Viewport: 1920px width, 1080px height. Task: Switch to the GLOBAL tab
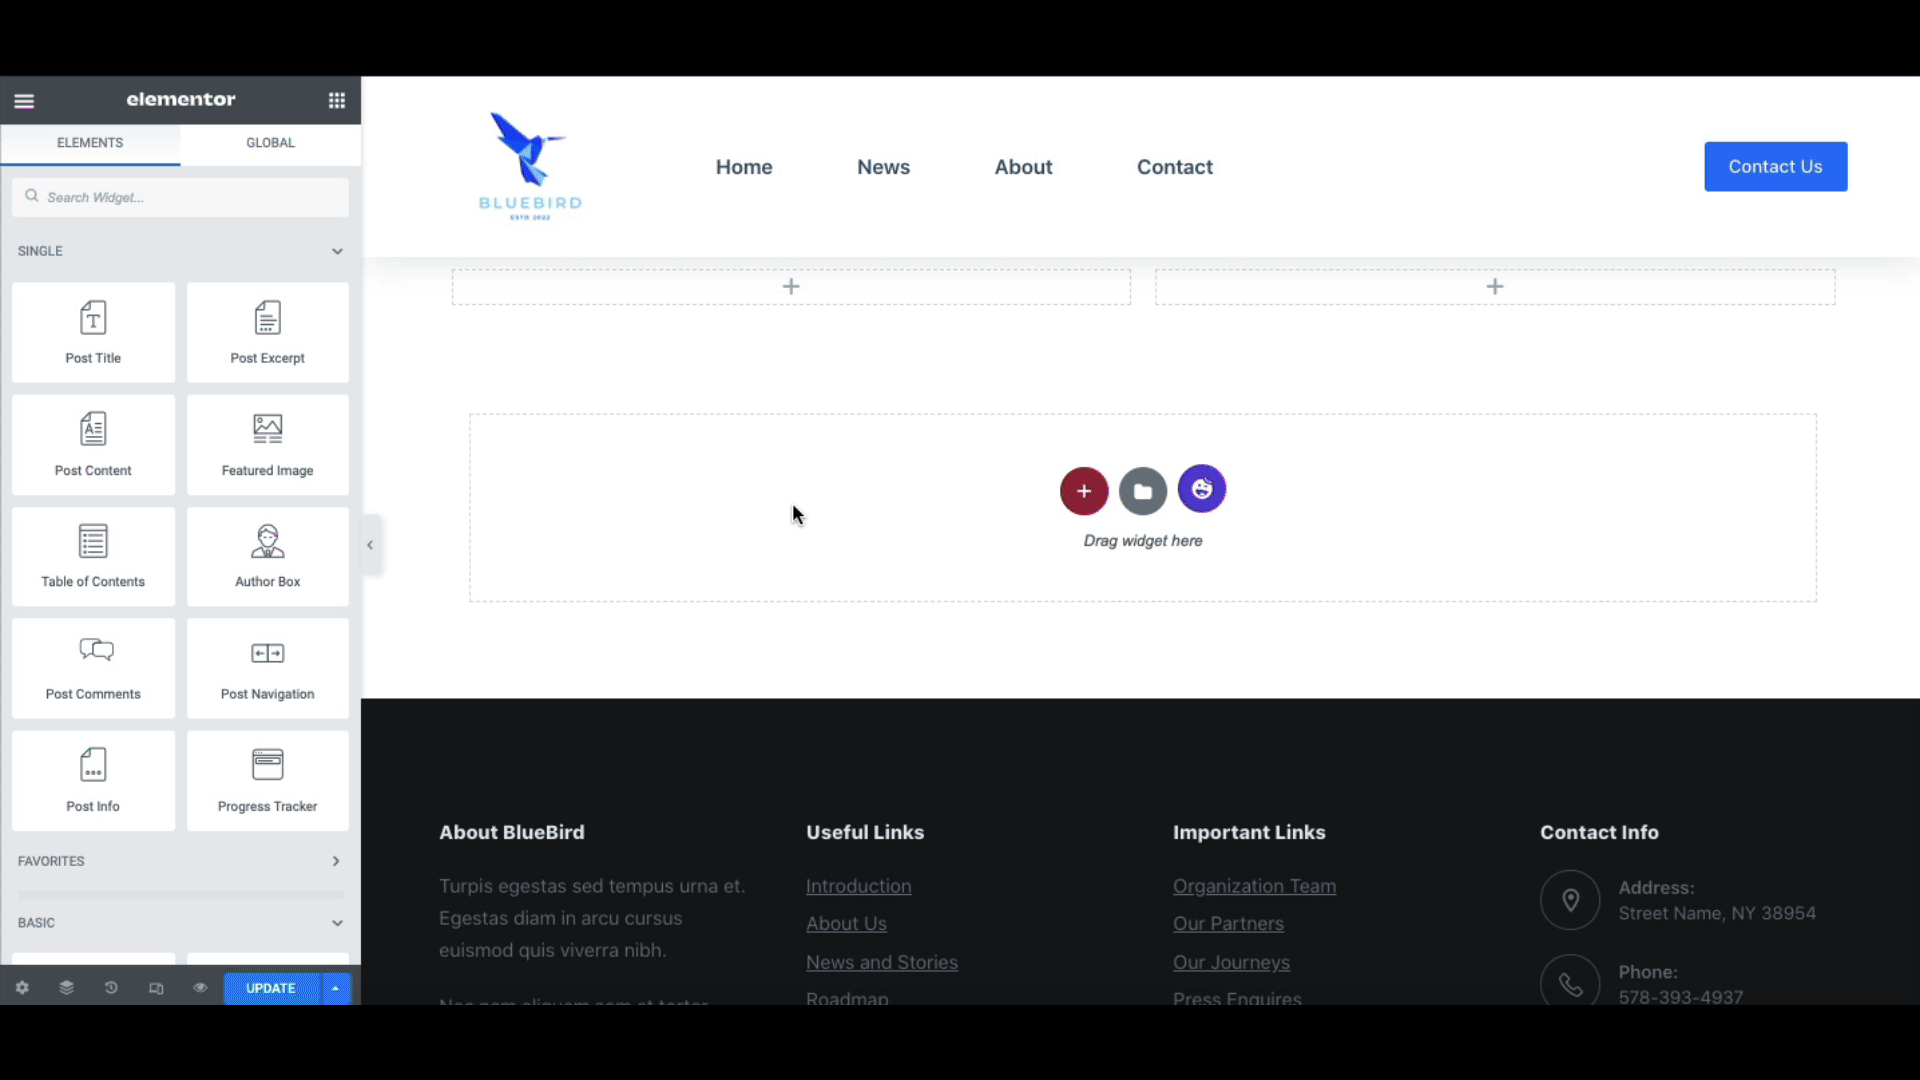pyautogui.click(x=270, y=142)
